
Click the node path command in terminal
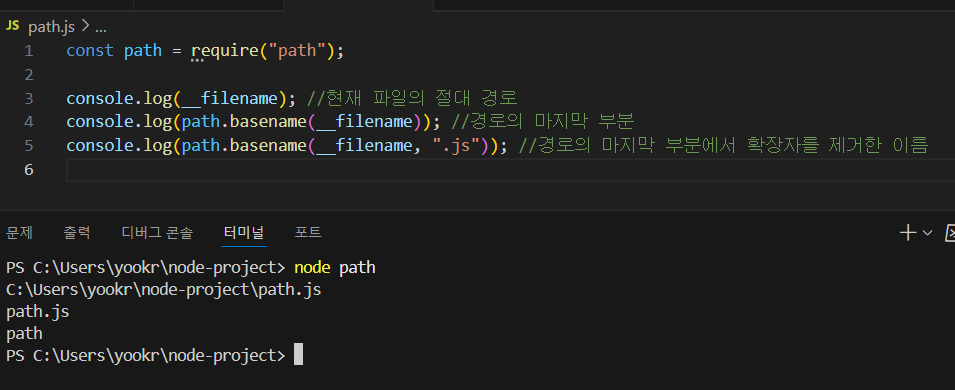point(334,268)
